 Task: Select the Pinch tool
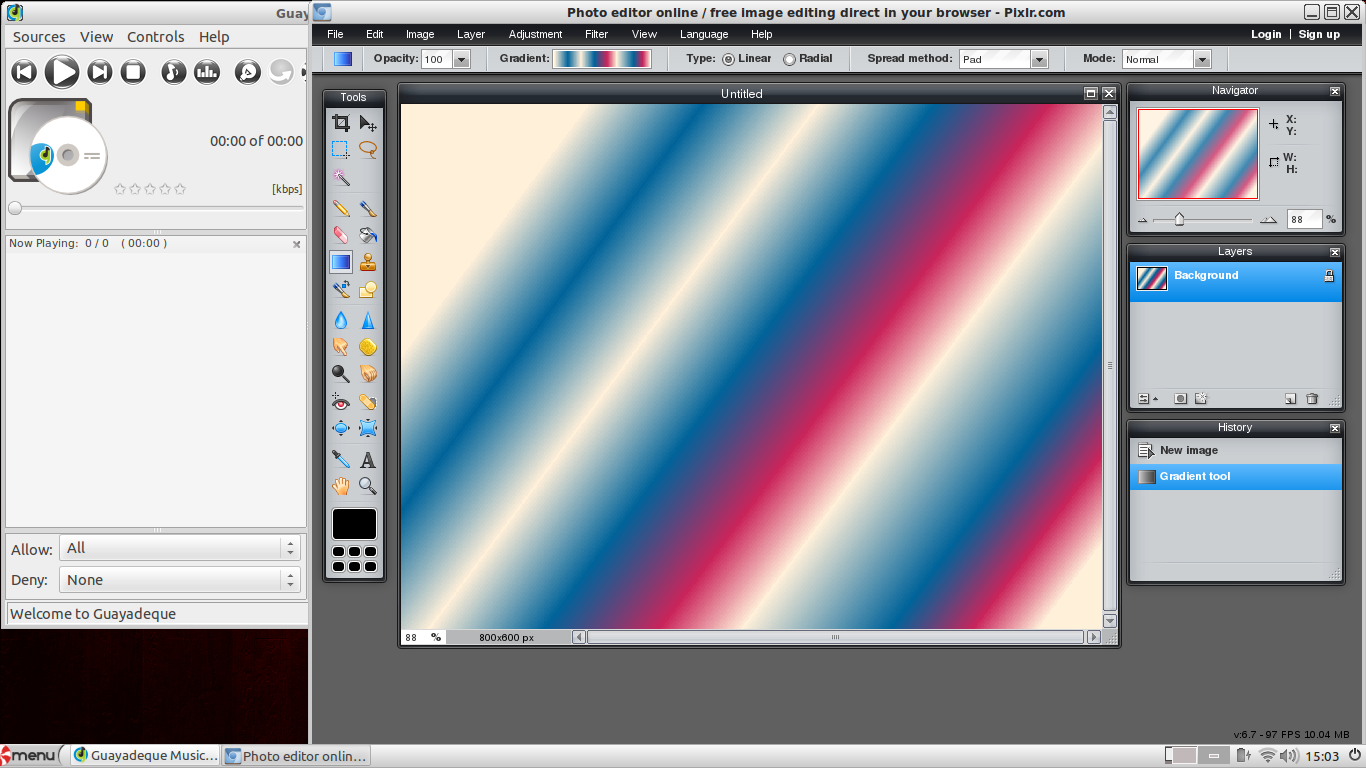[368, 428]
